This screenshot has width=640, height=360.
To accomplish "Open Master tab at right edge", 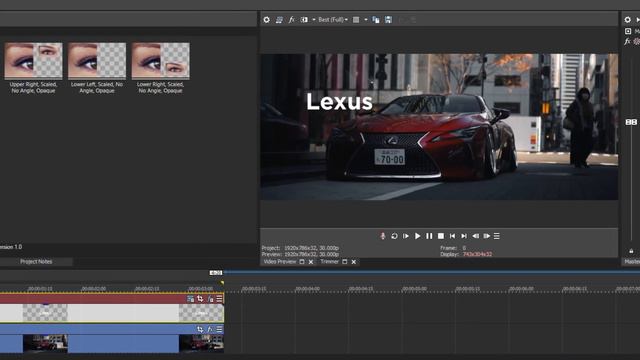I will pyautogui.click(x=632, y=262).
